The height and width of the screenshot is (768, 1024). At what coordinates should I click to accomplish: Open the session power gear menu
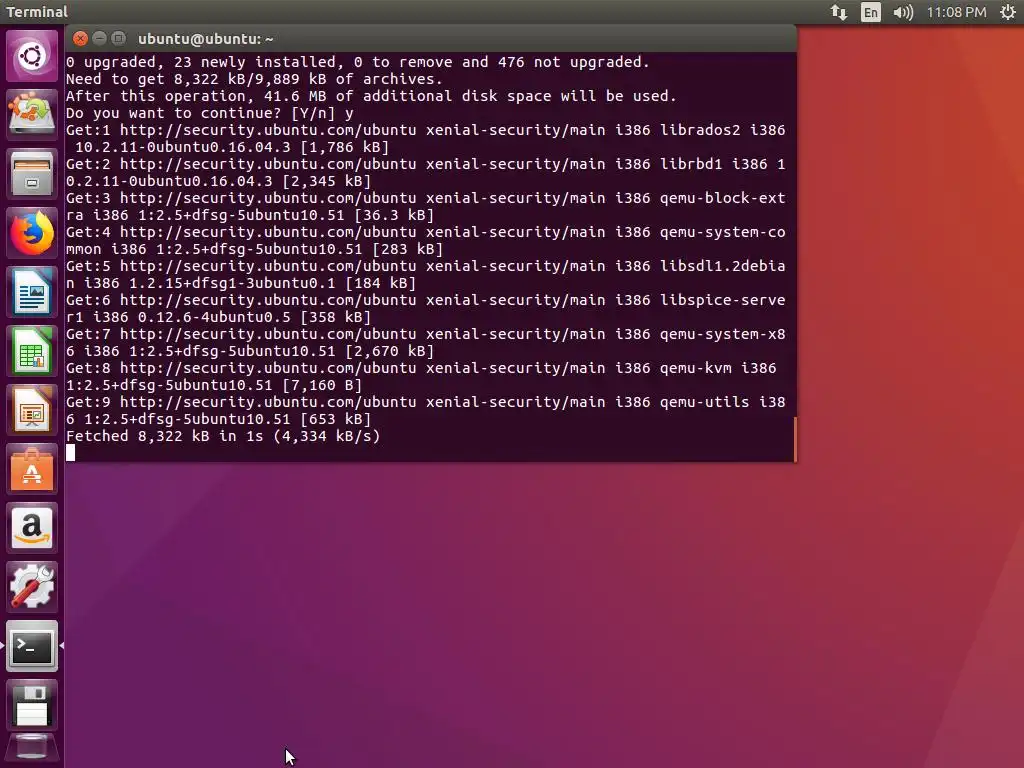[x=1008, y=12]
